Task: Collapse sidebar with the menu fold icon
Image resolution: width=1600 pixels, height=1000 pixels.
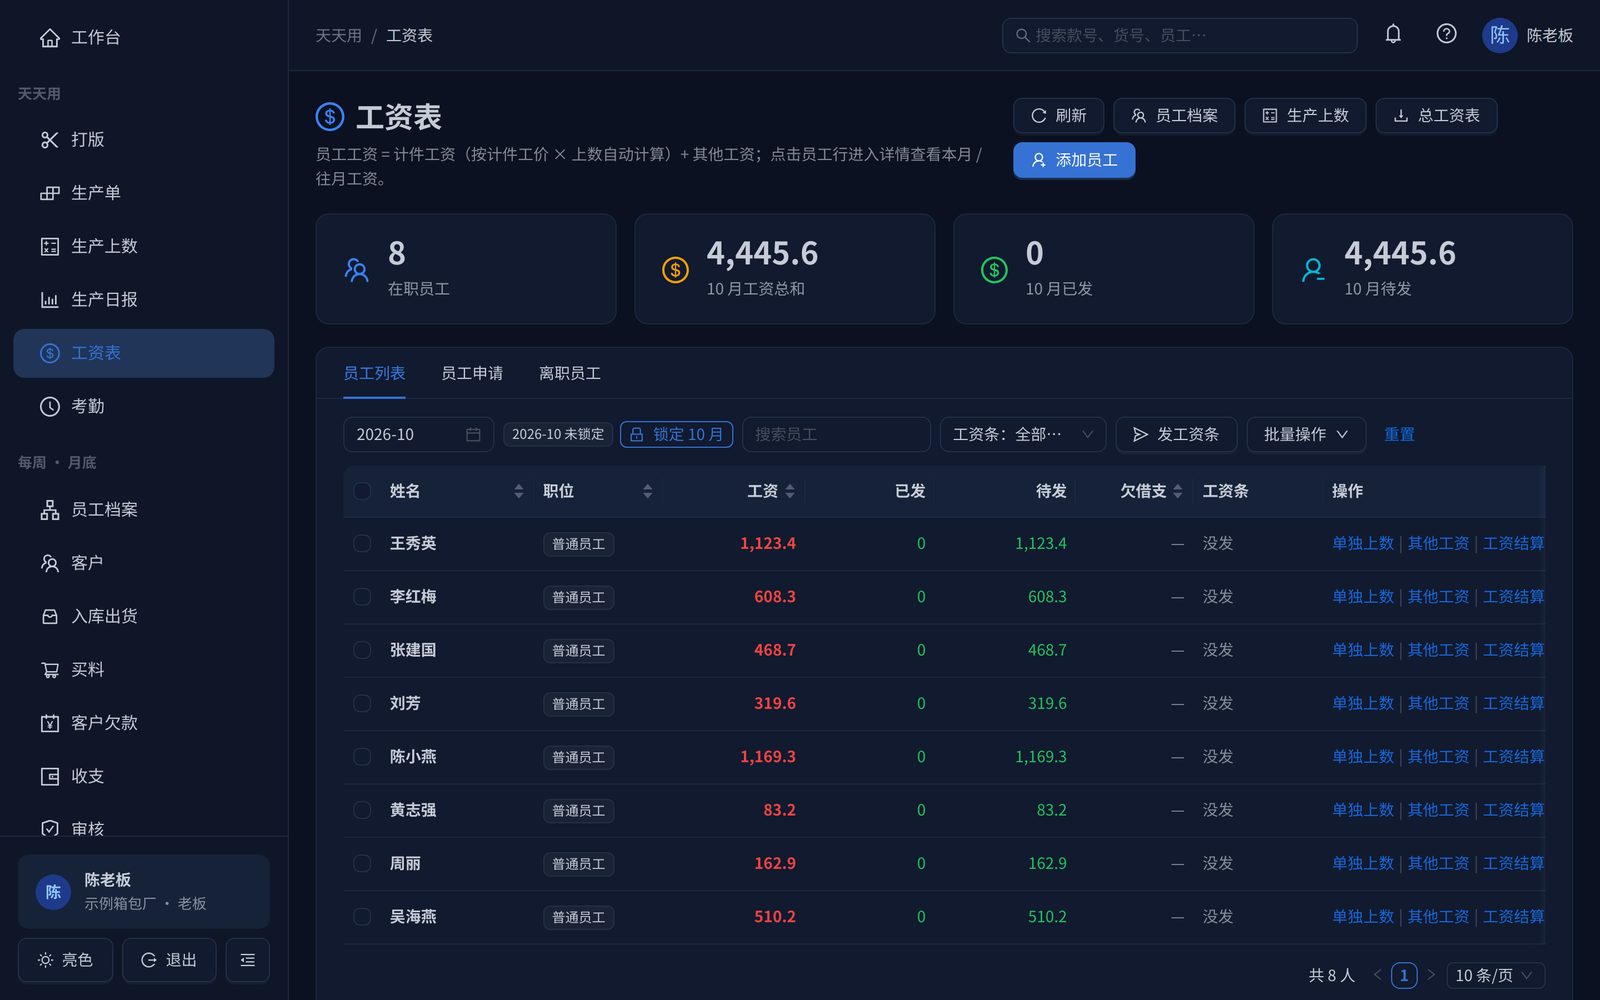Action: 248,960
